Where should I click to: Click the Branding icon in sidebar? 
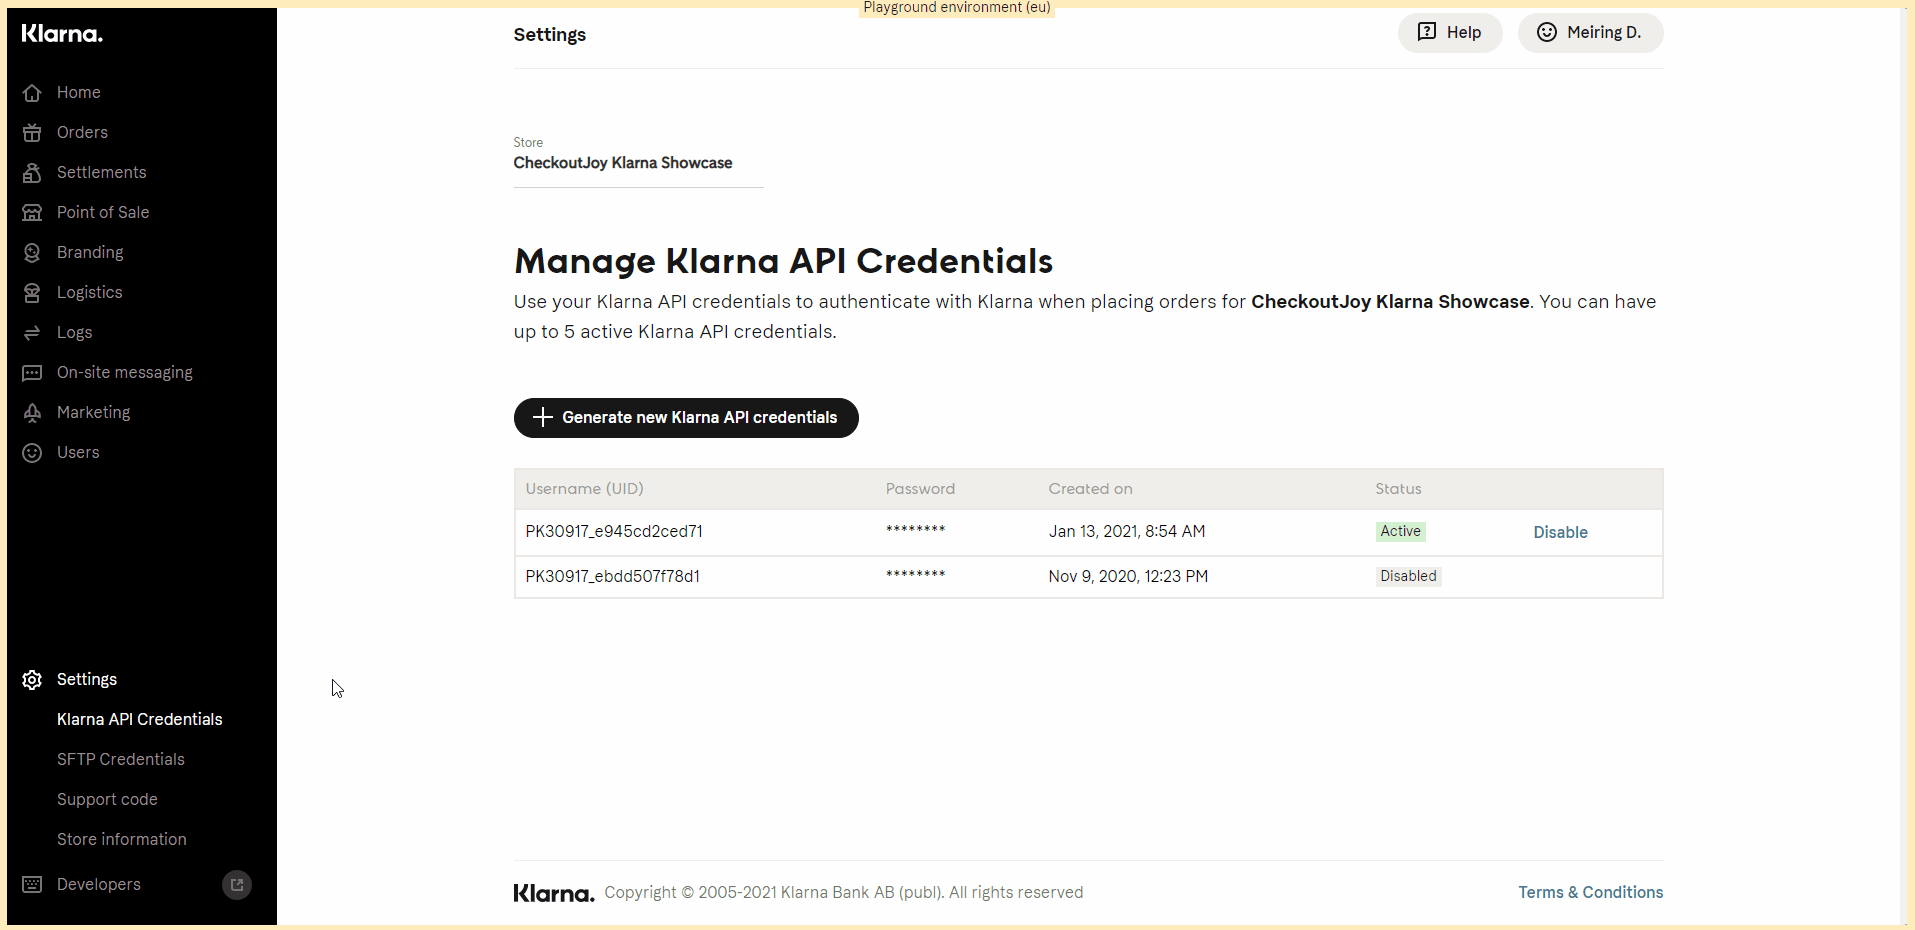pyautogui.click(x=32, y=253)
